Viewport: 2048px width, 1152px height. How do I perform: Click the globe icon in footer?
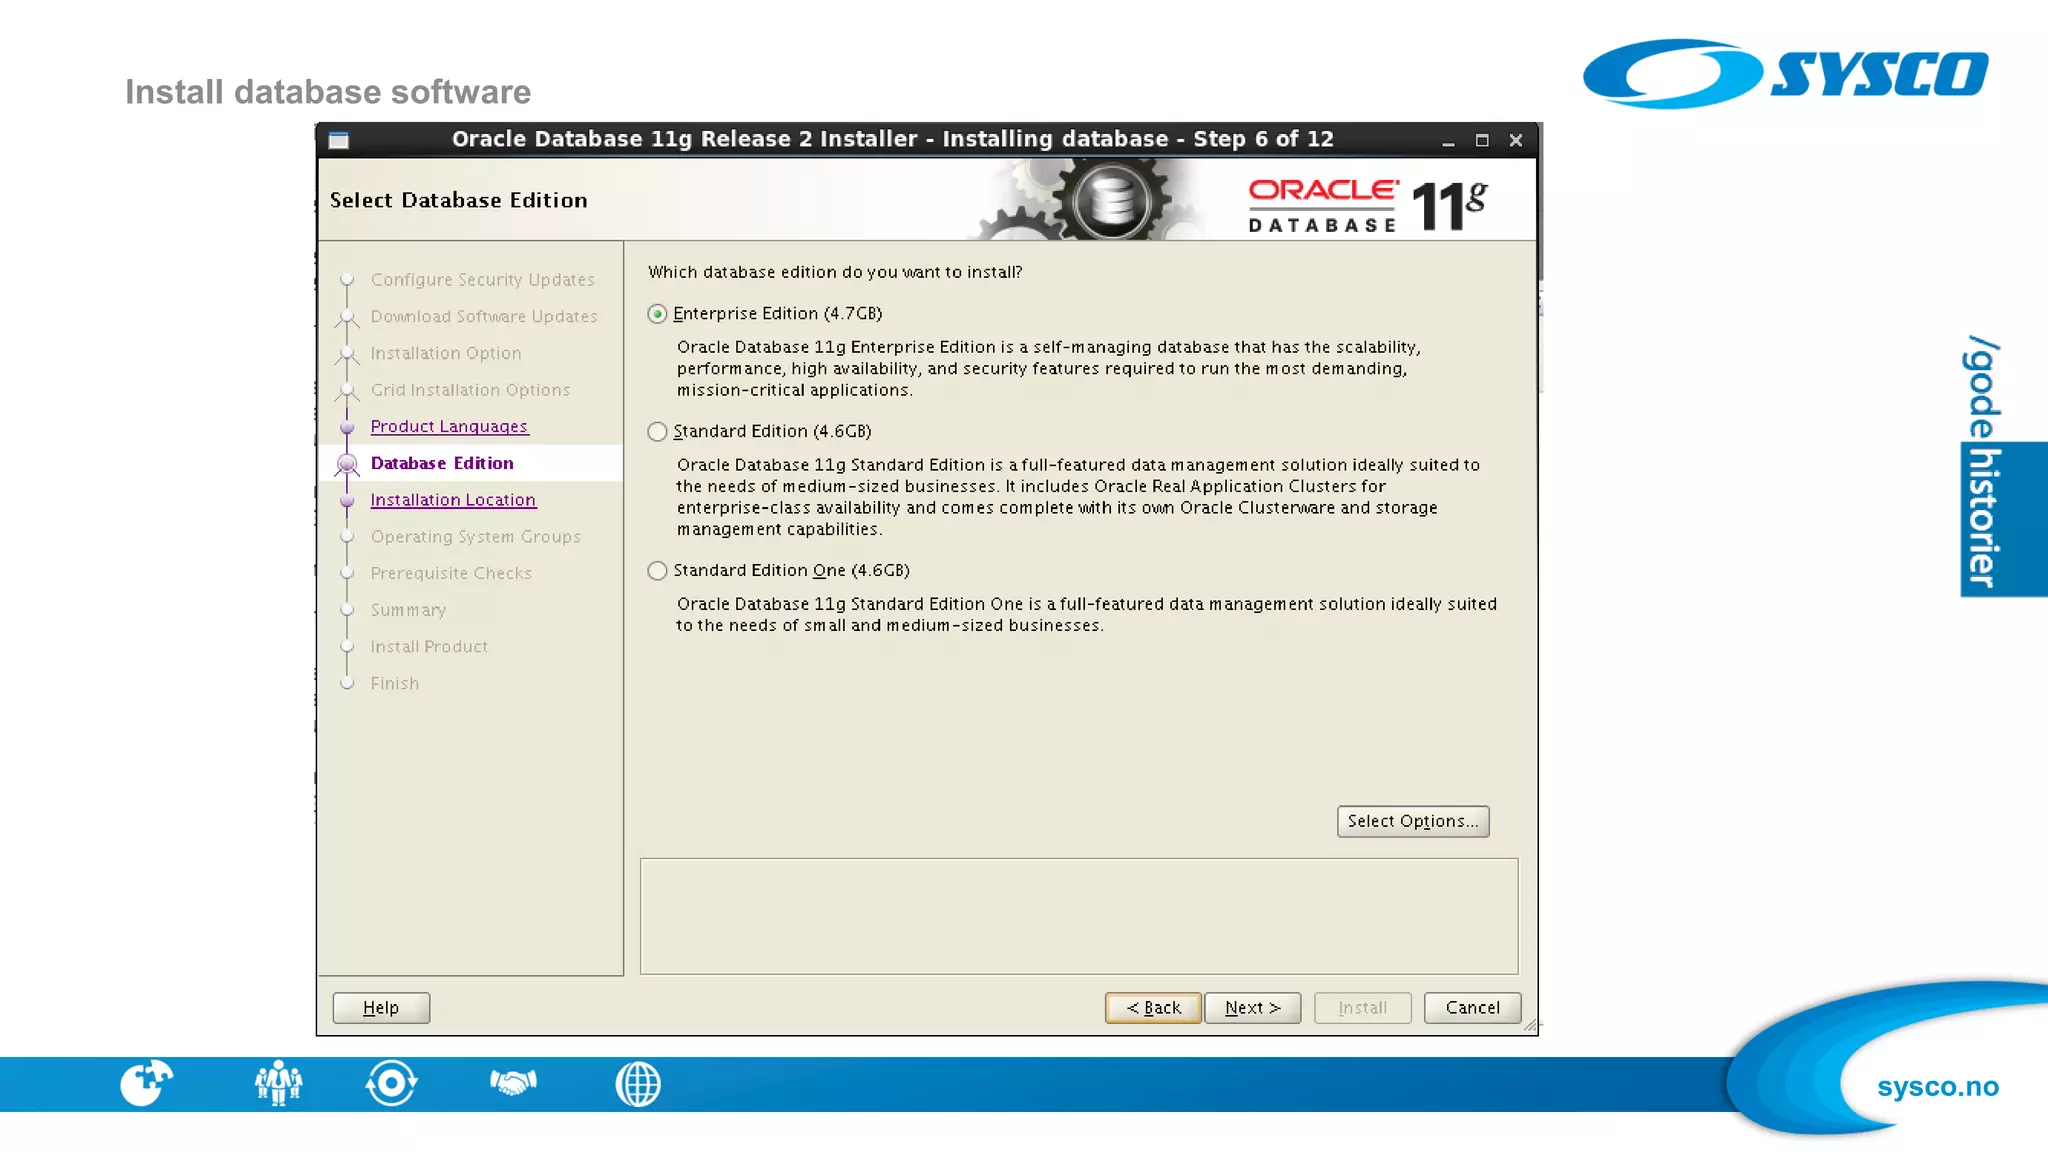pyautogui.click(x=638, y=1084)
